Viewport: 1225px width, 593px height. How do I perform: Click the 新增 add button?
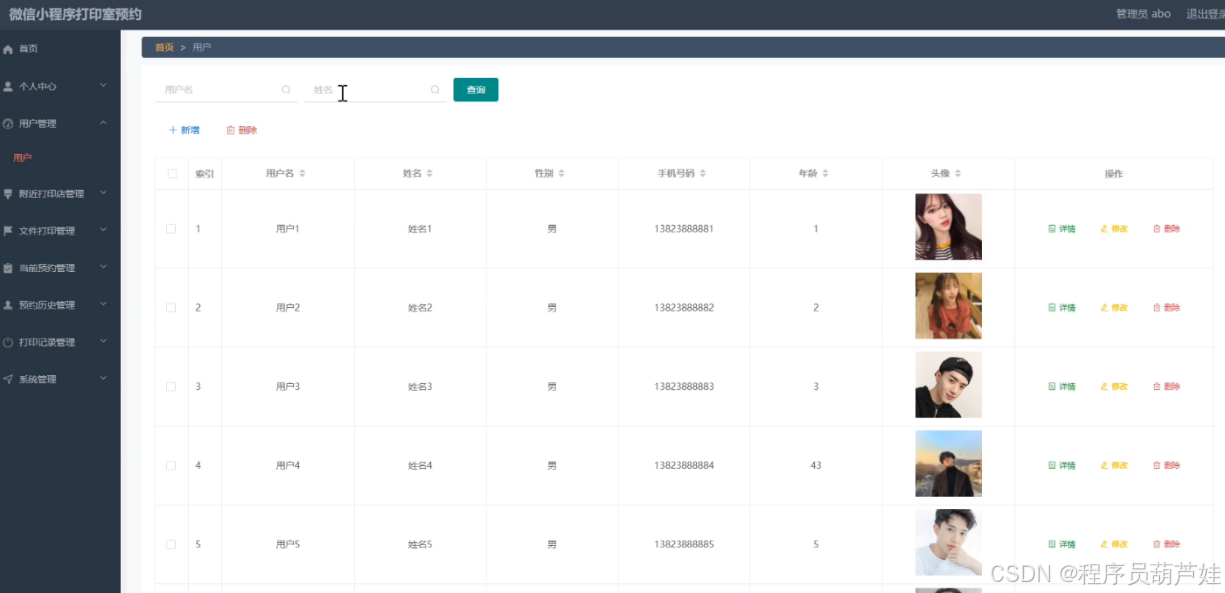click(x=184, y=130)
